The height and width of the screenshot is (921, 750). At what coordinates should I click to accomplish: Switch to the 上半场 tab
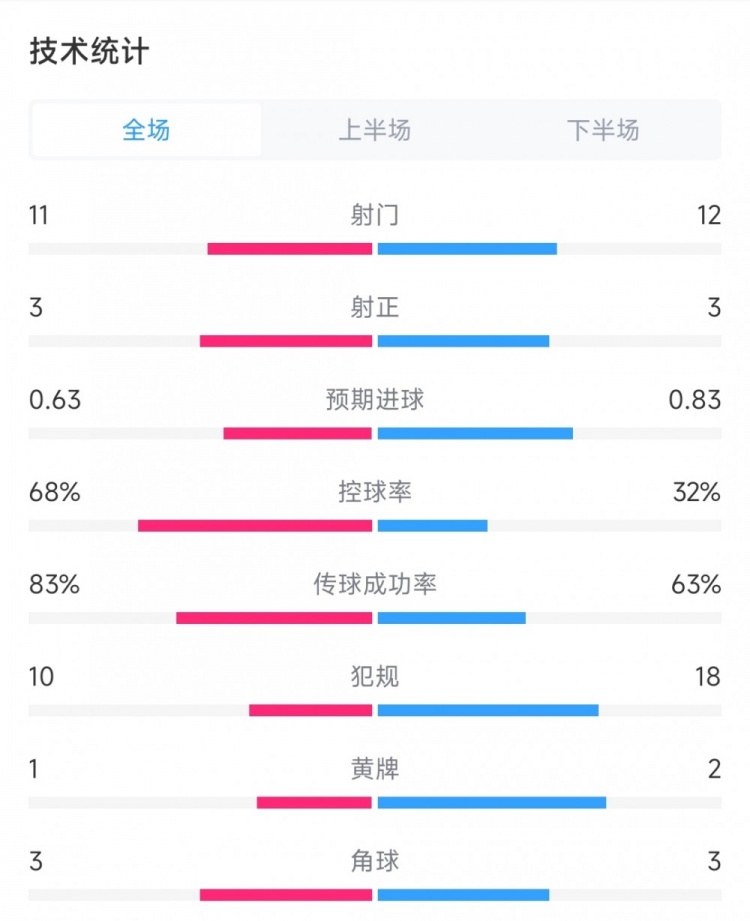point(375,130)
